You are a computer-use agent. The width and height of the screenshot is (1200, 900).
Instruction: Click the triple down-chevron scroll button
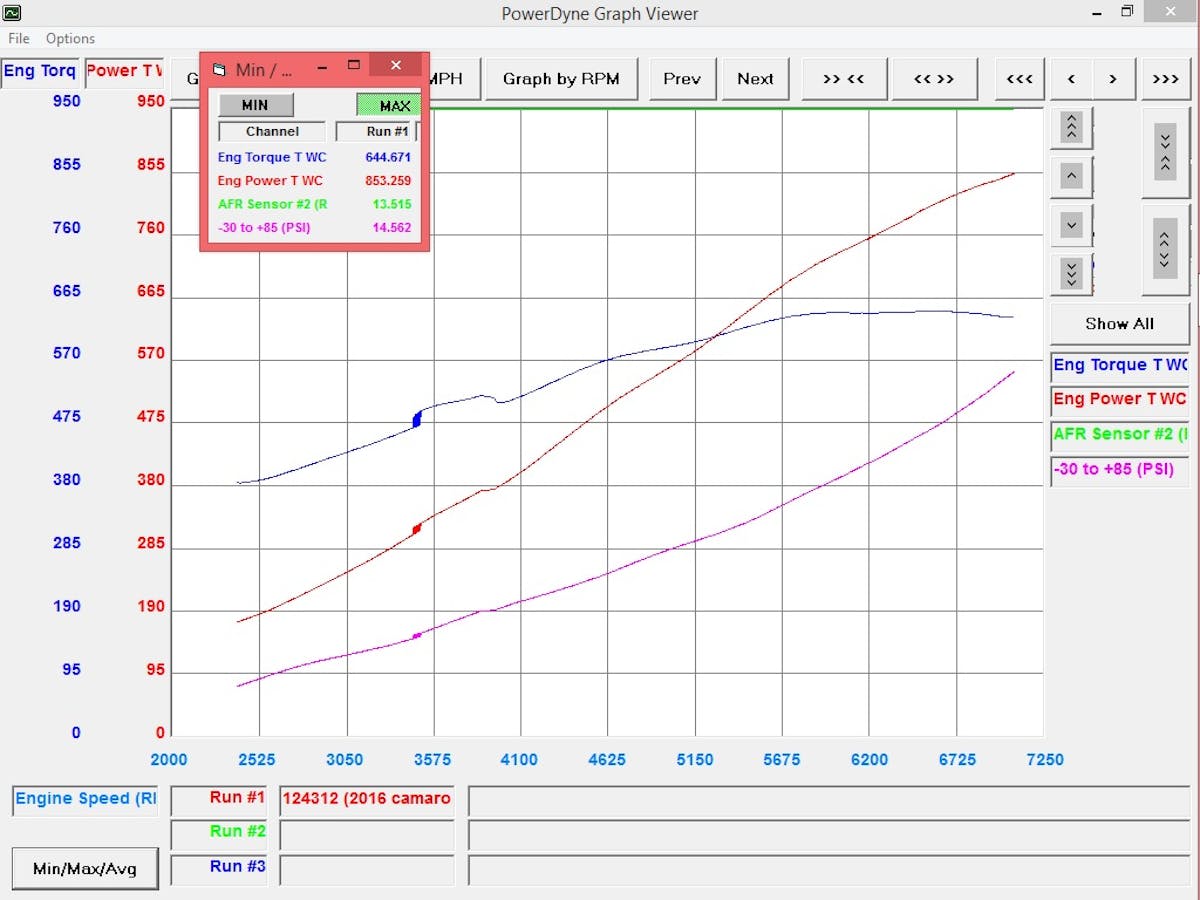coord(1071,272)
